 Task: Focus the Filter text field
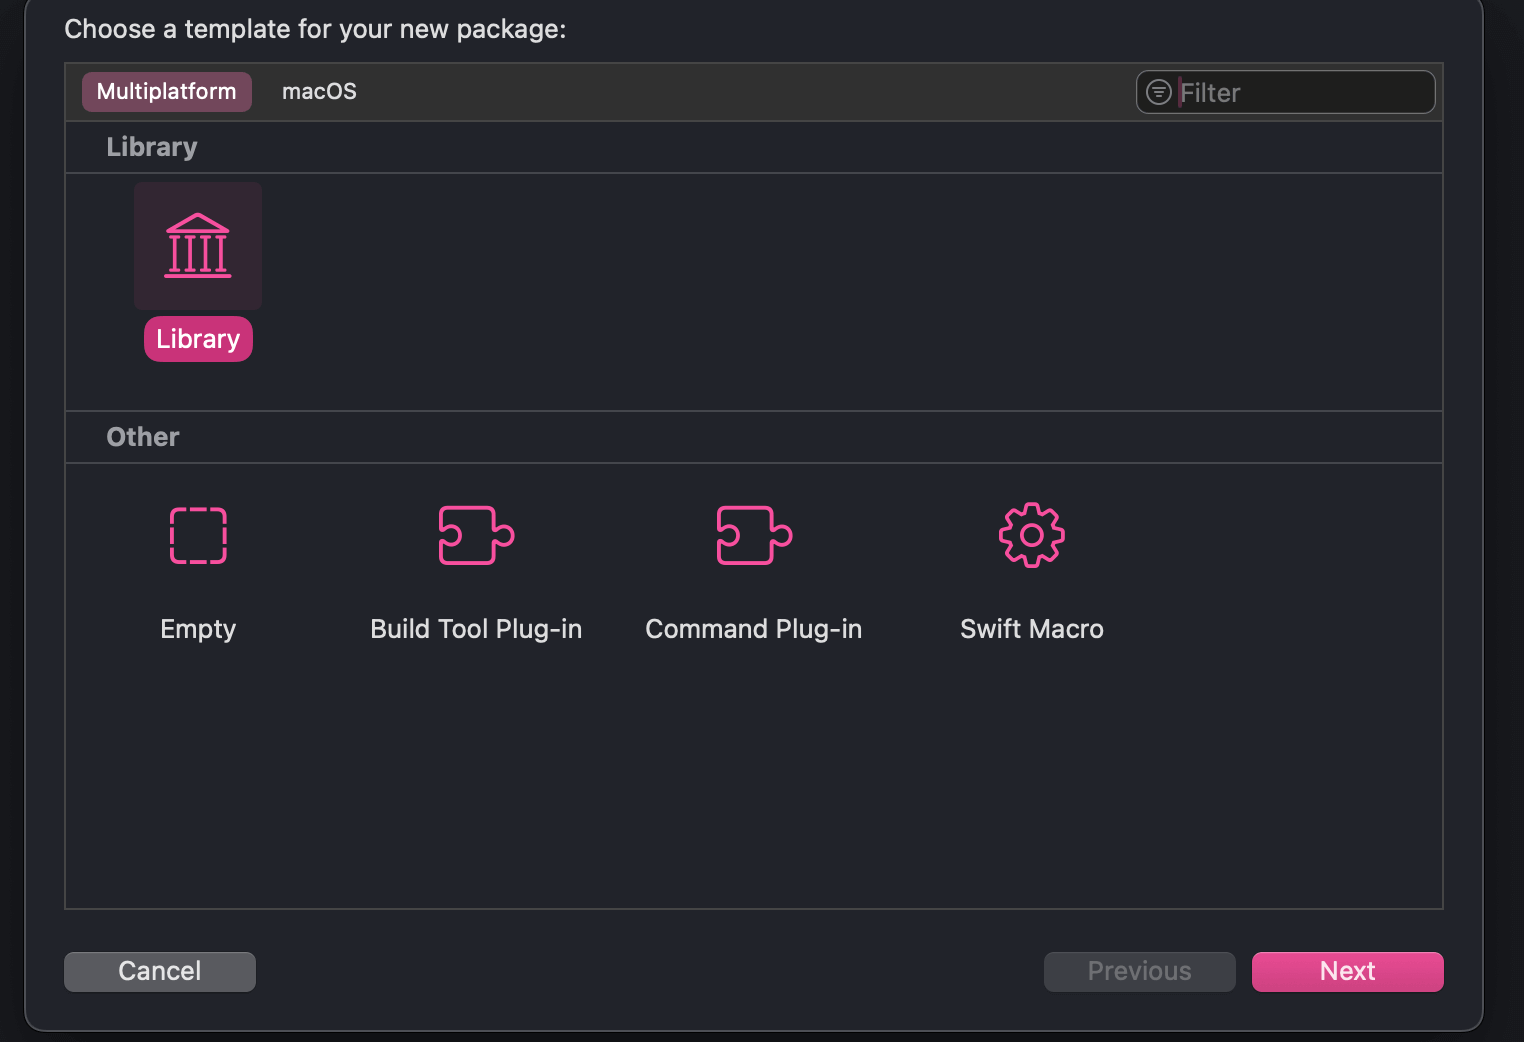pos(1286,92)
